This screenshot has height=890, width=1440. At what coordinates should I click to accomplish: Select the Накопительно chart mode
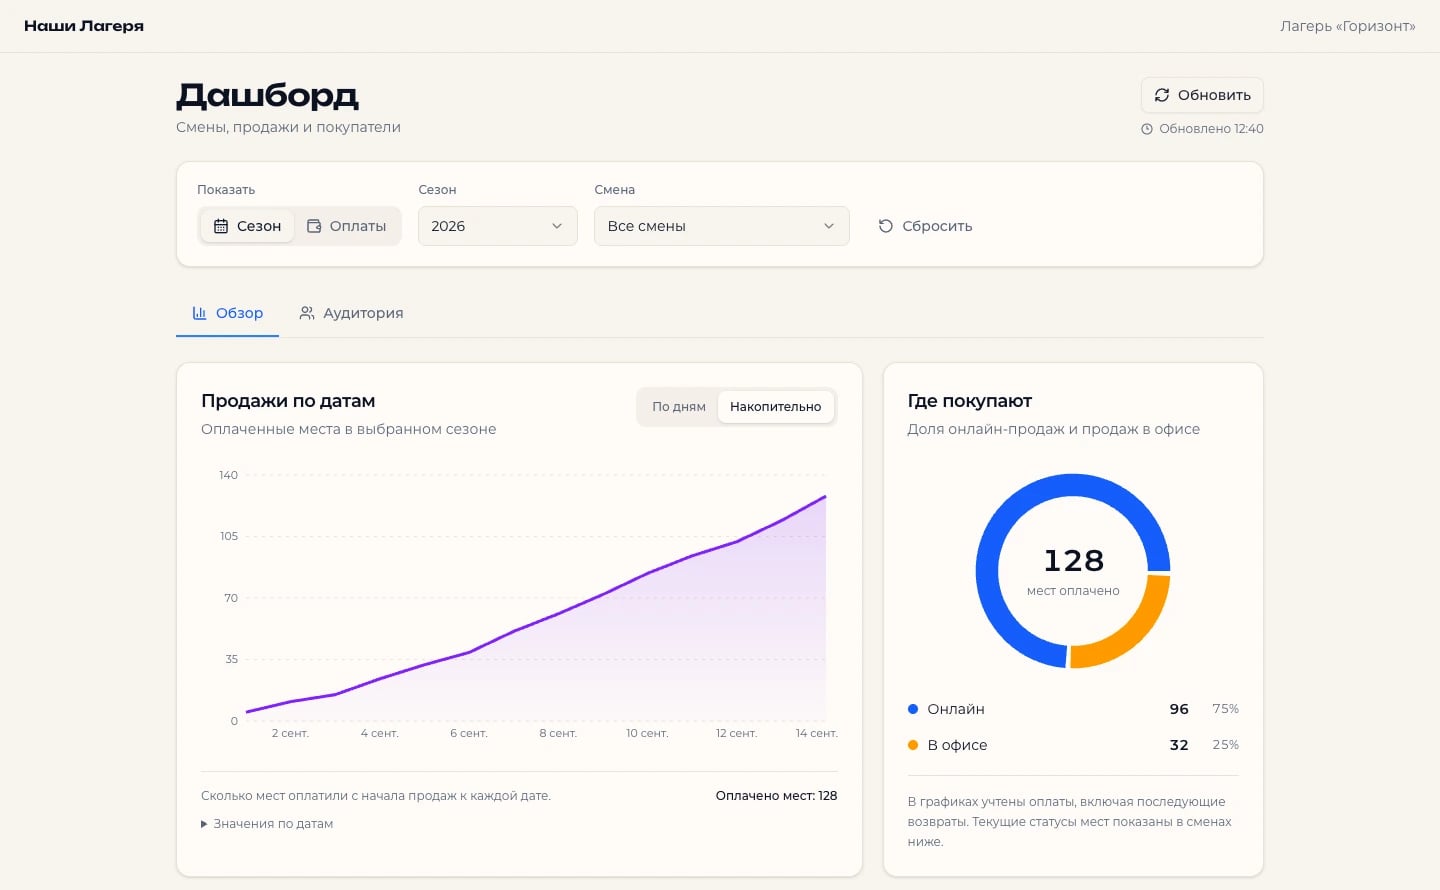click(776, 407)
